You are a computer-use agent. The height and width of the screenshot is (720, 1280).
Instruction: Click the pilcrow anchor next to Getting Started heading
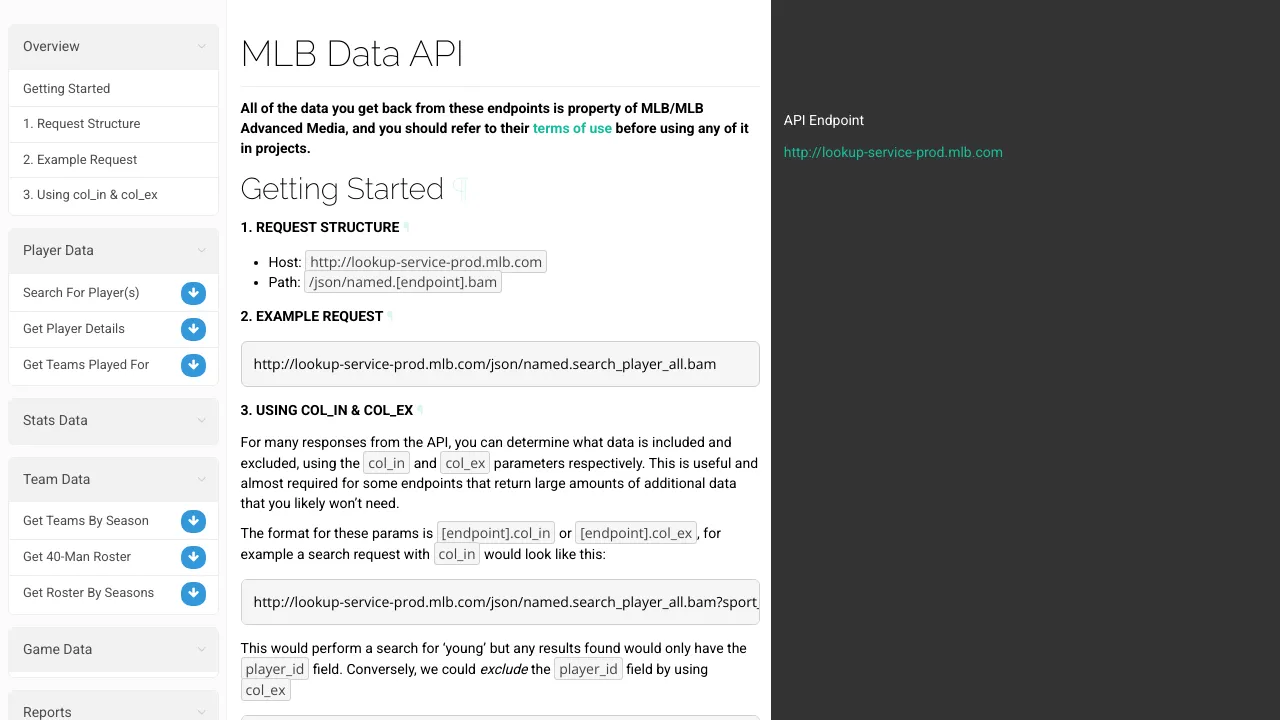click(x=460, y=189)
